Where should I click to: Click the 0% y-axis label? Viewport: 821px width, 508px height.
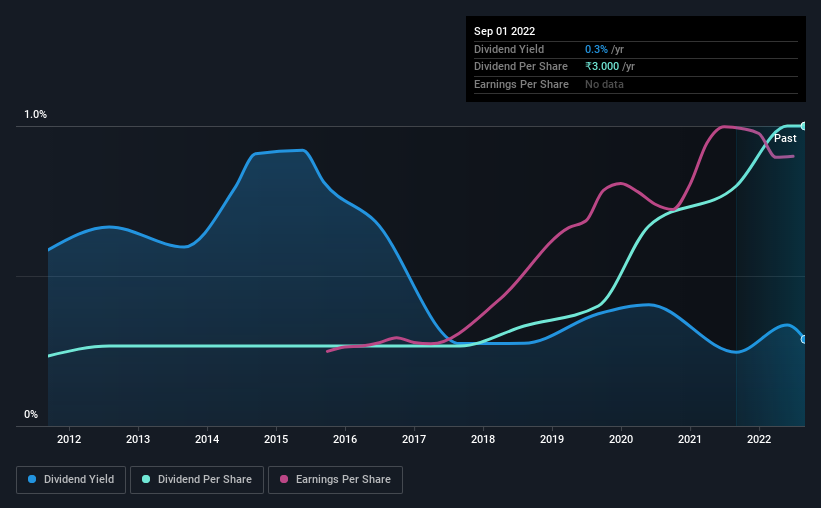click(x=31, y=414)
